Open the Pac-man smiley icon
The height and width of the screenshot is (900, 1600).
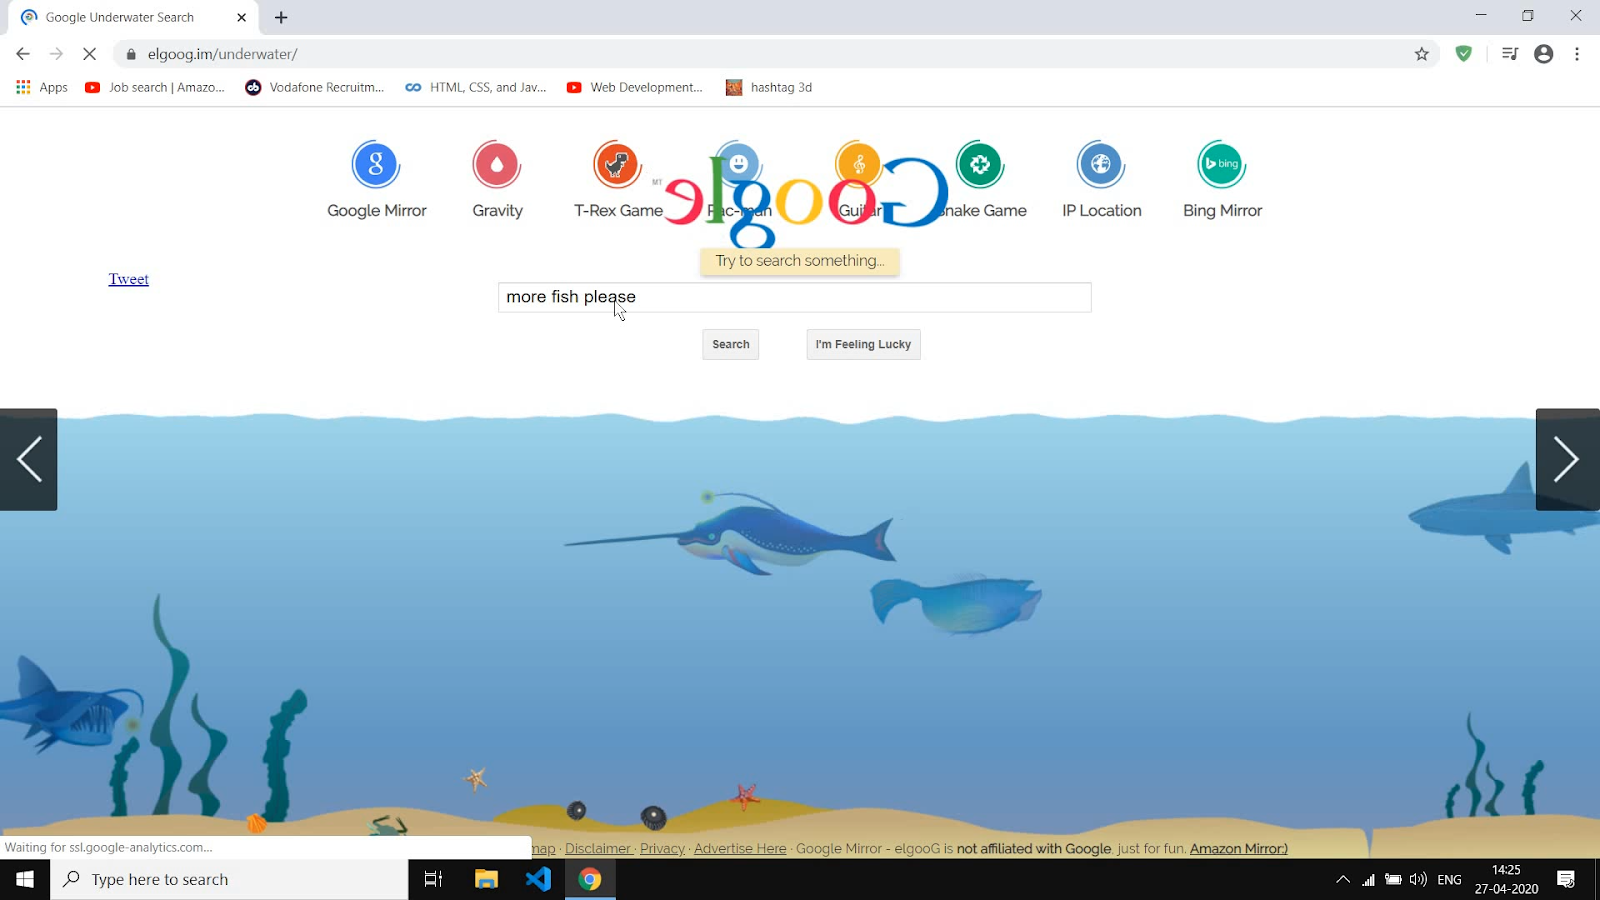click(738, 163)
